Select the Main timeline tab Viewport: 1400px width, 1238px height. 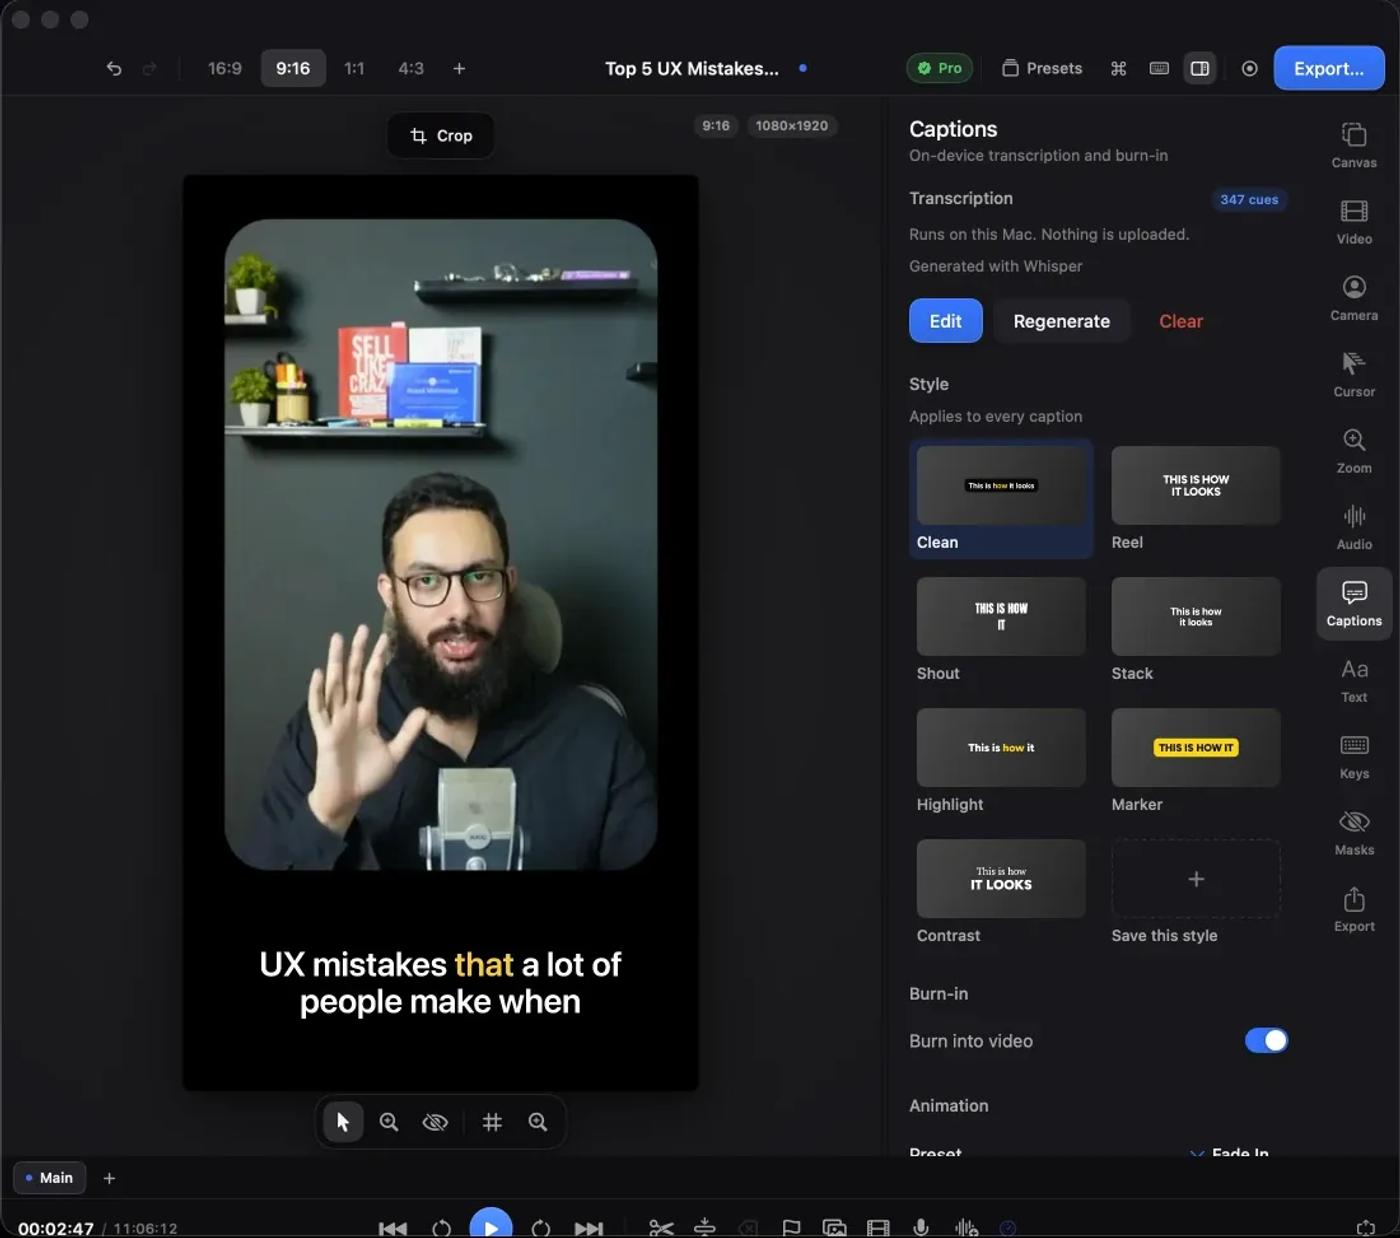tap(49, 1178)
